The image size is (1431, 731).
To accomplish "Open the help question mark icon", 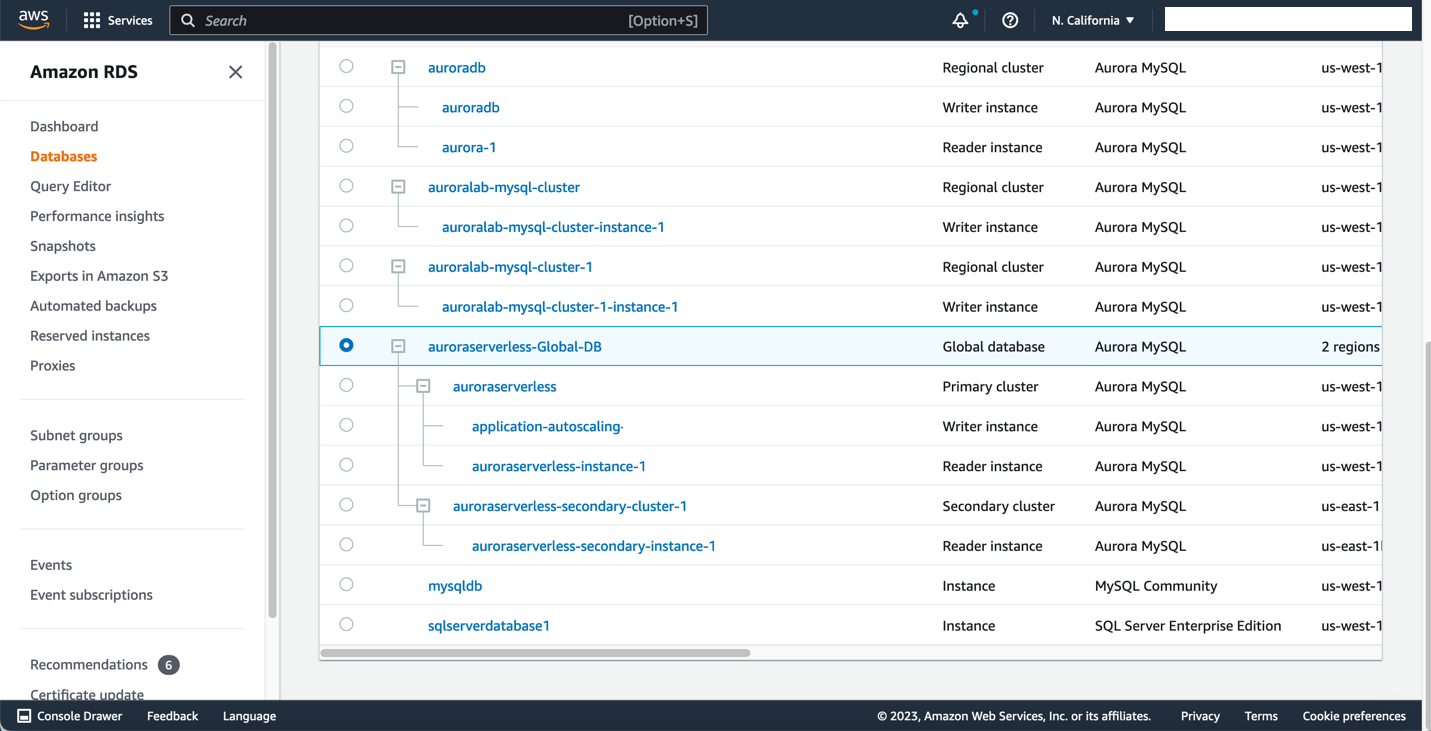I will pos(1010,20).
